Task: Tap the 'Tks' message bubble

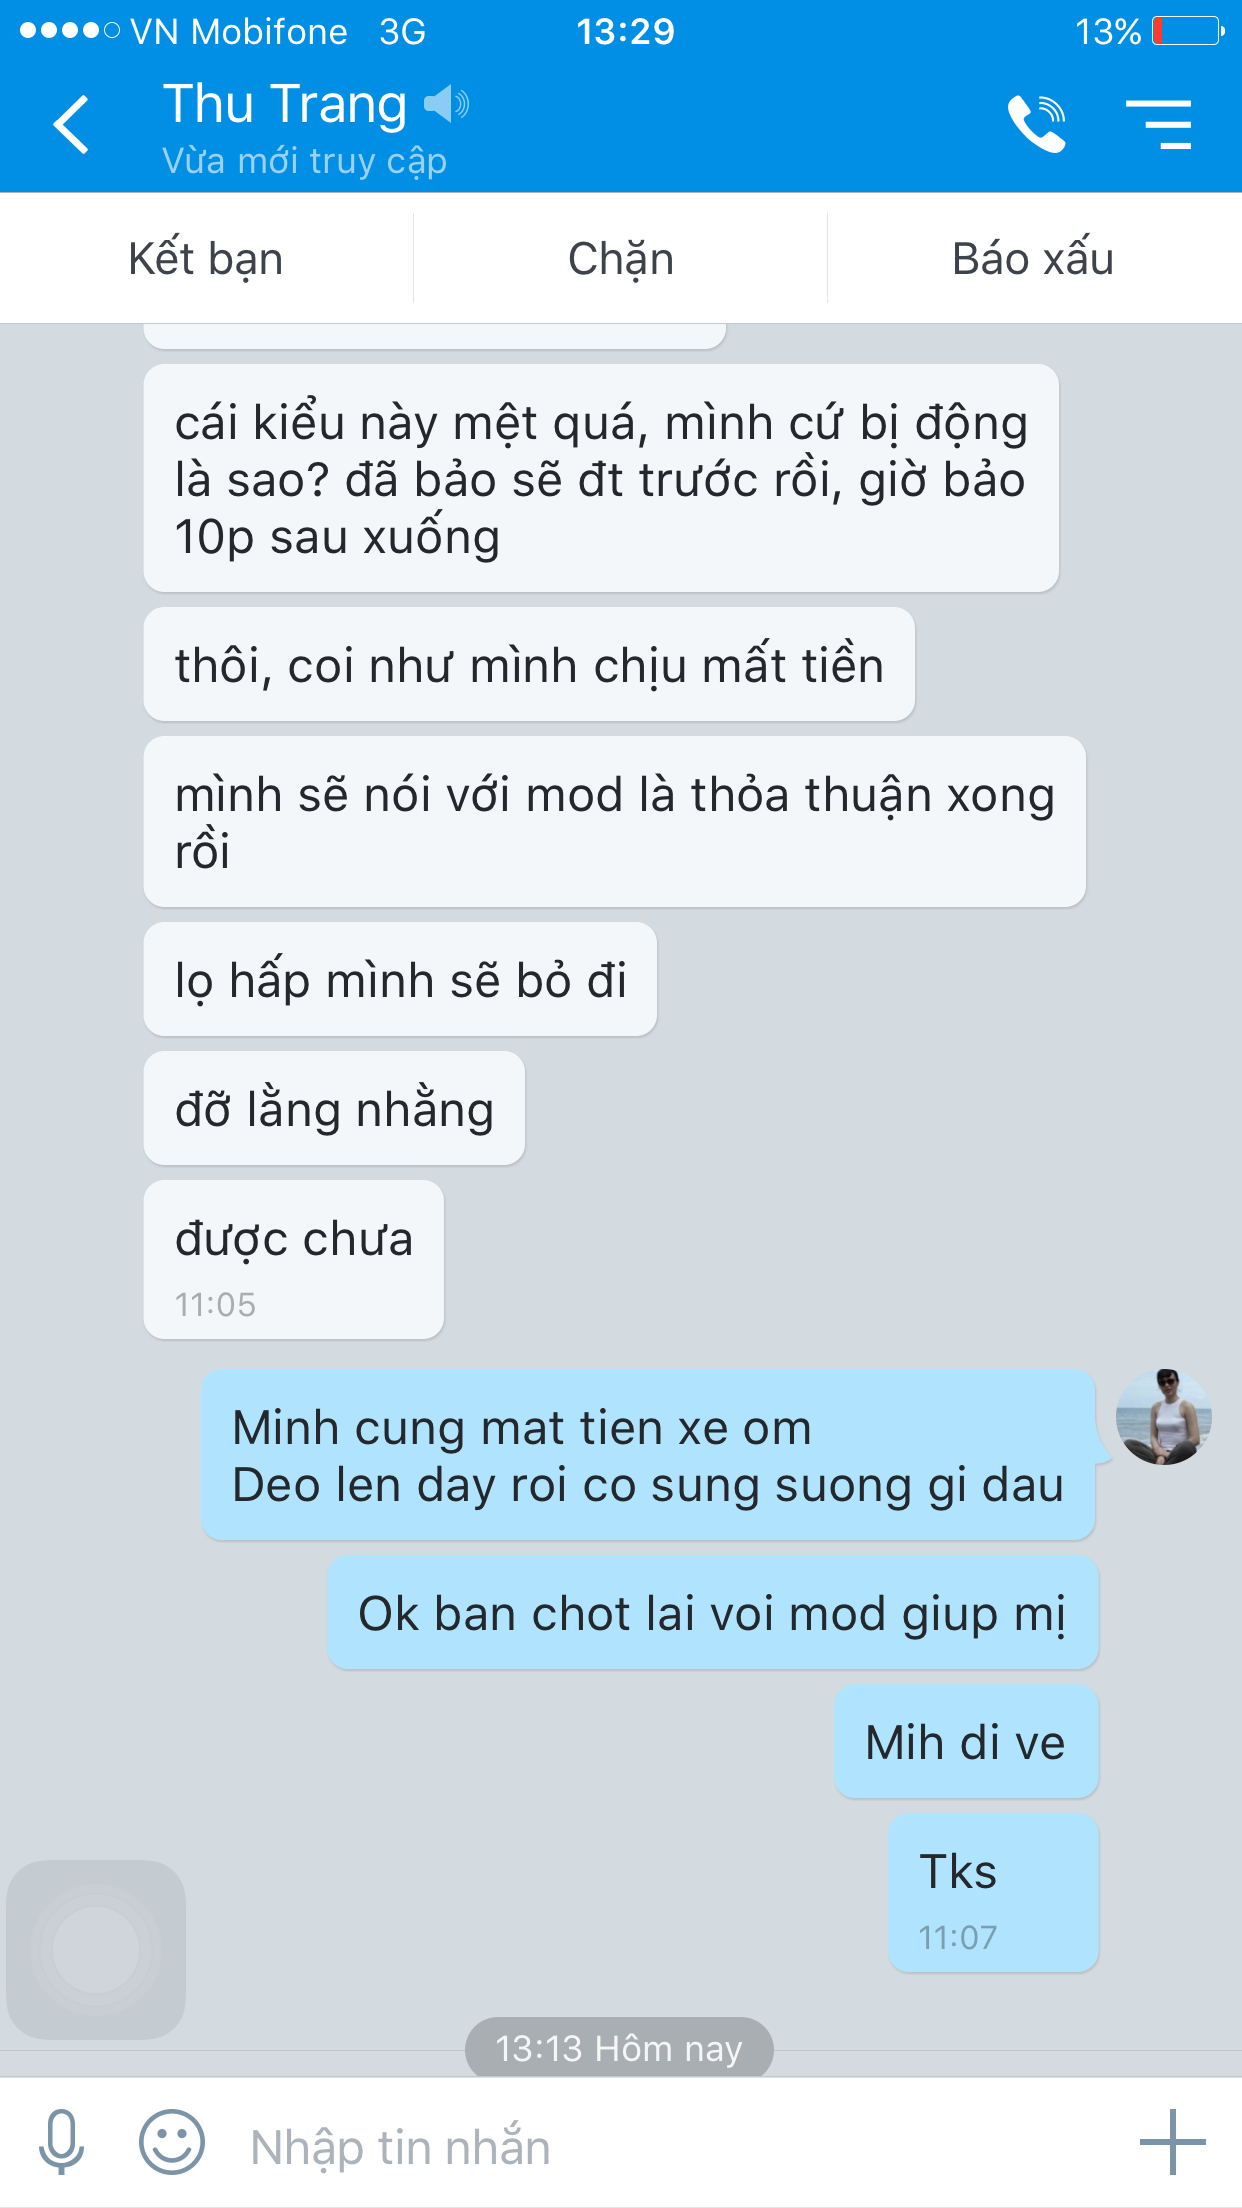Action: click(x=993, y=1892)
